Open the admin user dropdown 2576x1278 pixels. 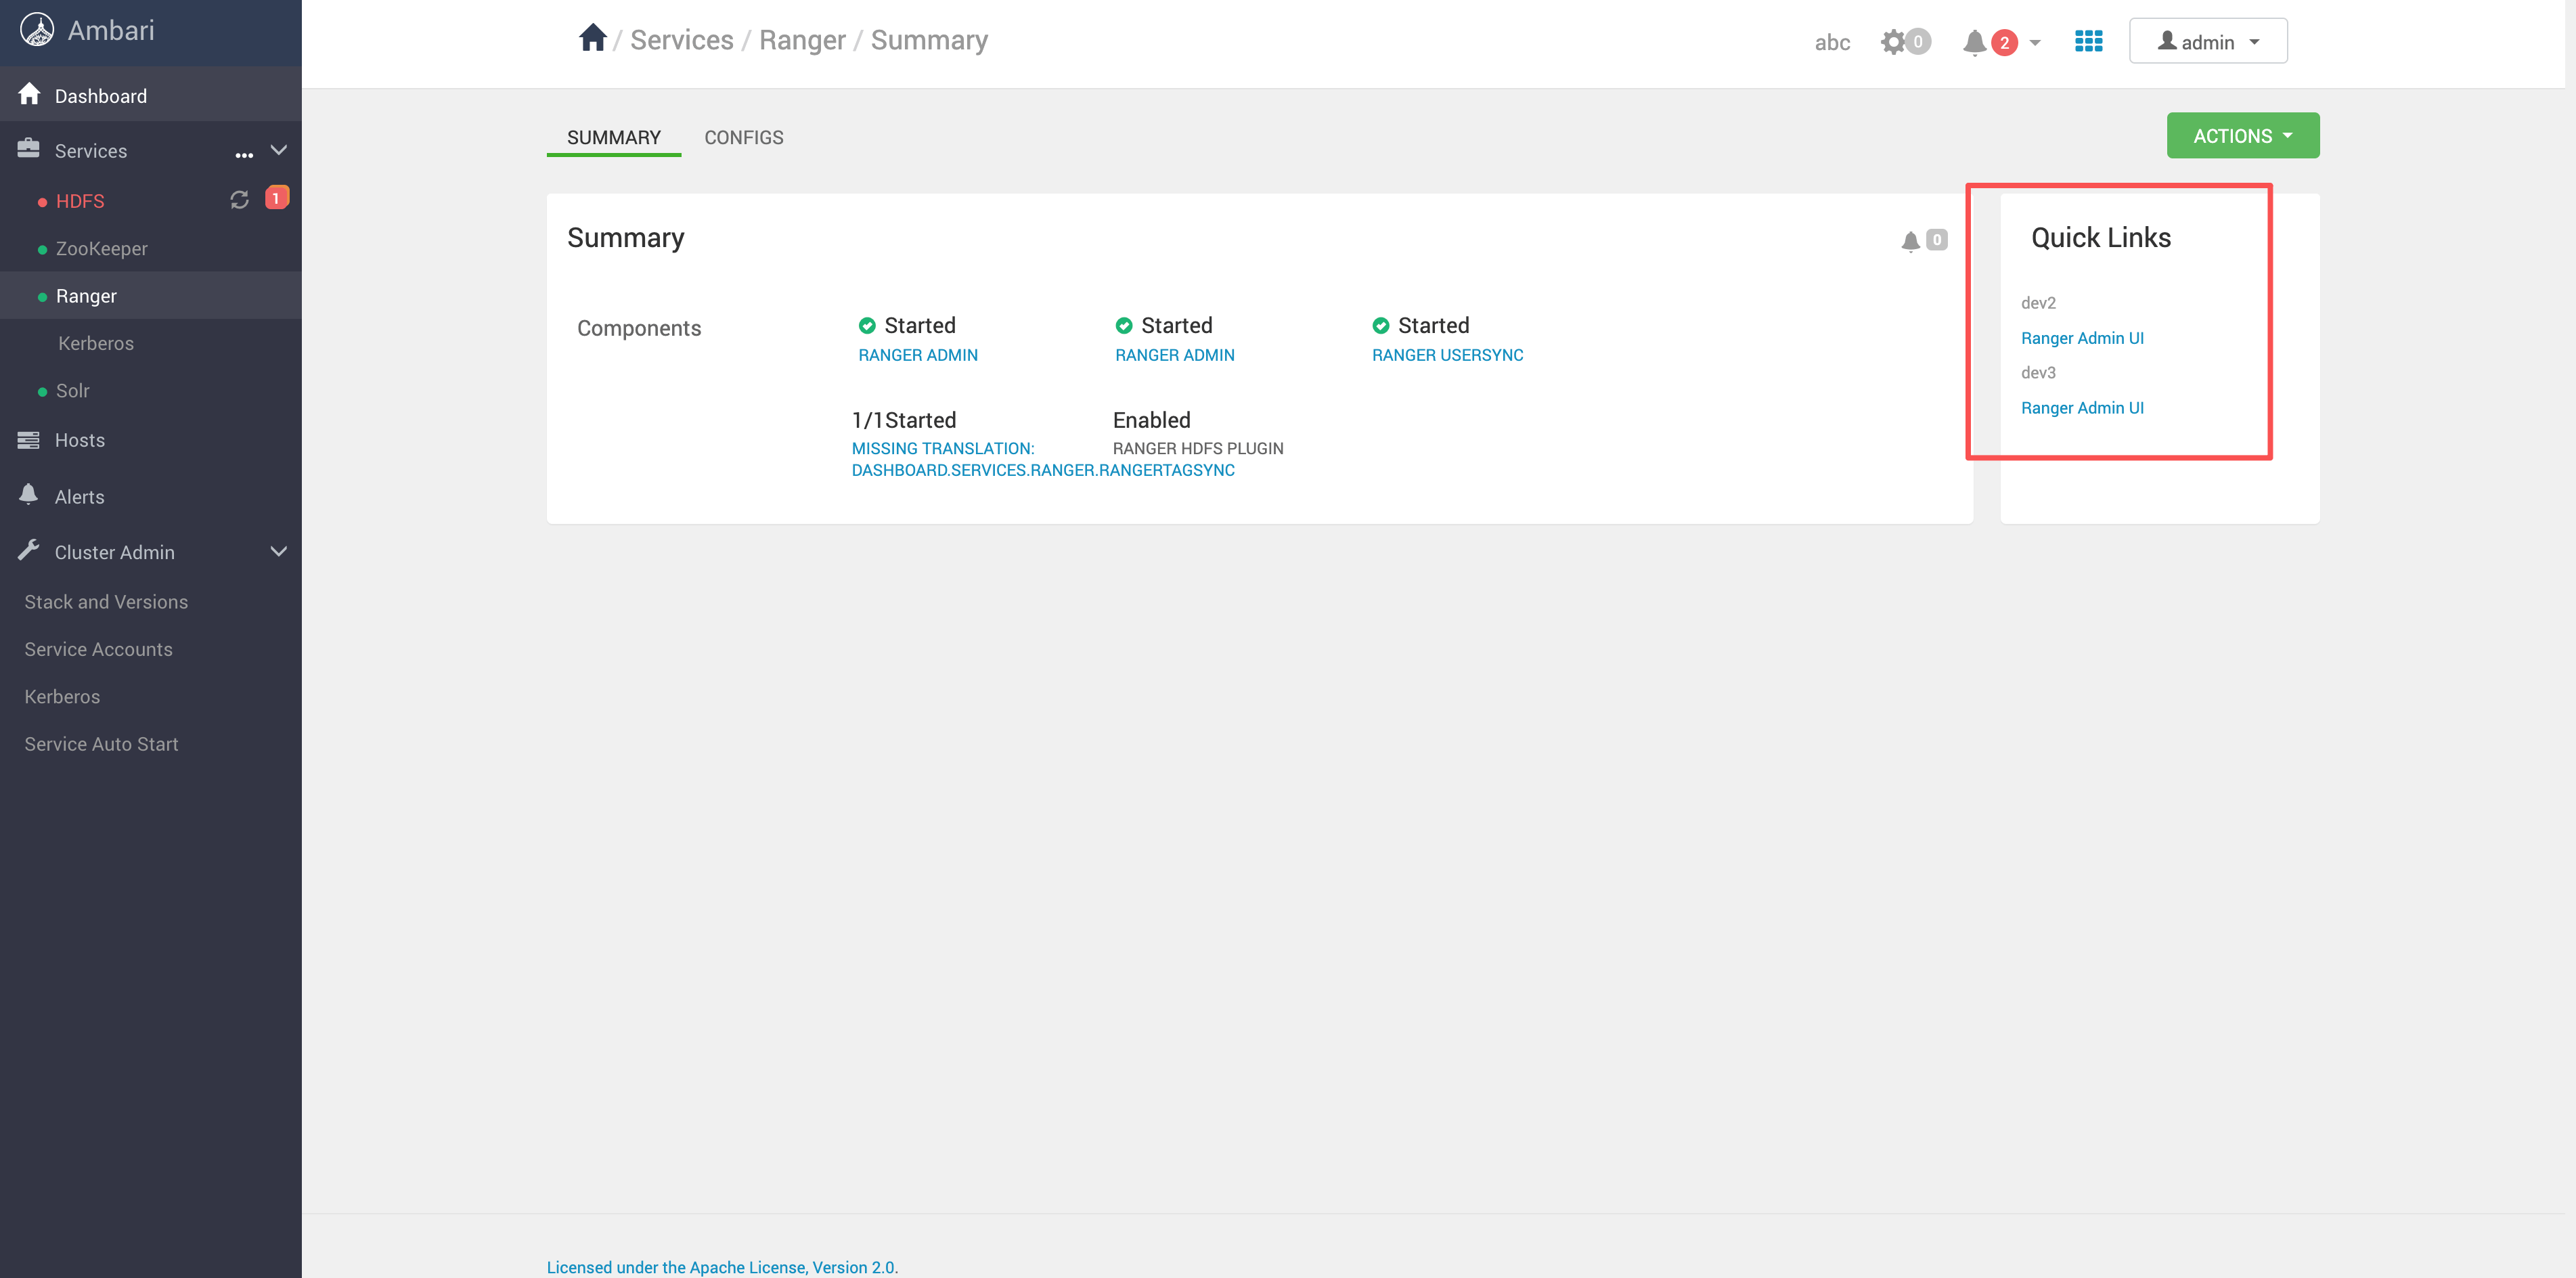tap(2207, 41)
